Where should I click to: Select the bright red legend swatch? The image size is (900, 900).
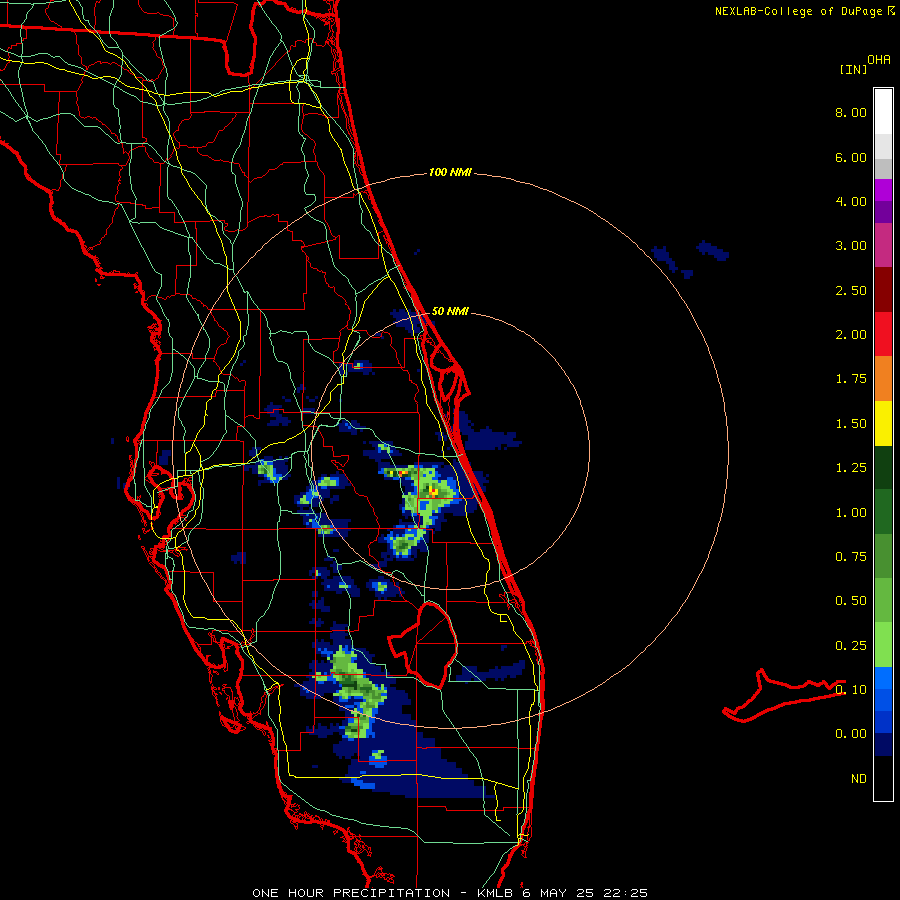pyautogui.click(x=883, y=334)
